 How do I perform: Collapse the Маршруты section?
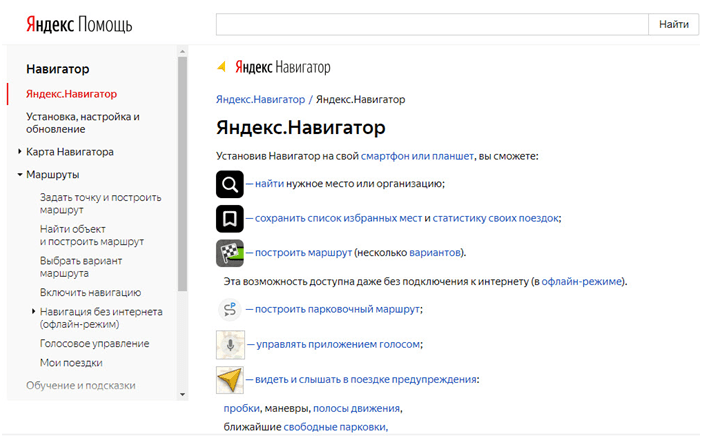[20, 174]
